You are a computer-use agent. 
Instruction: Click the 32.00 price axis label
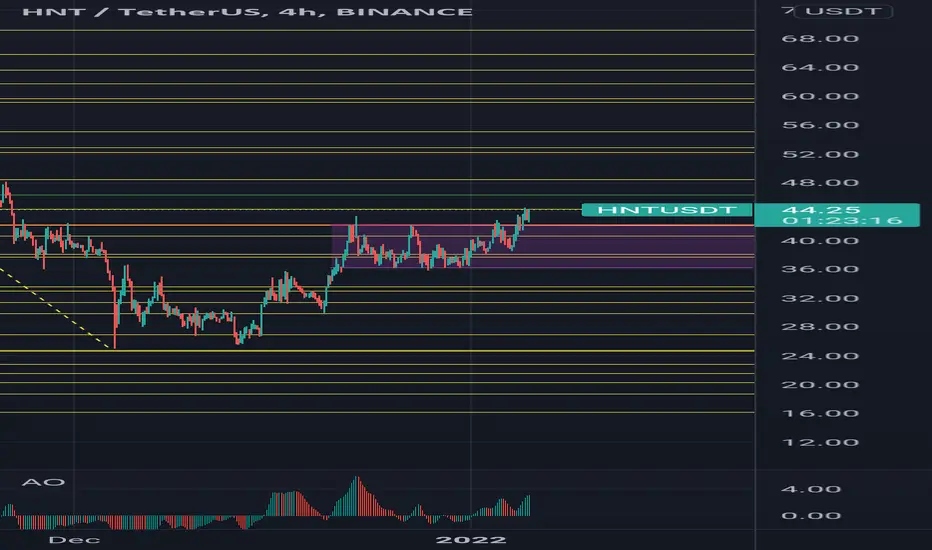coord(820,298)
